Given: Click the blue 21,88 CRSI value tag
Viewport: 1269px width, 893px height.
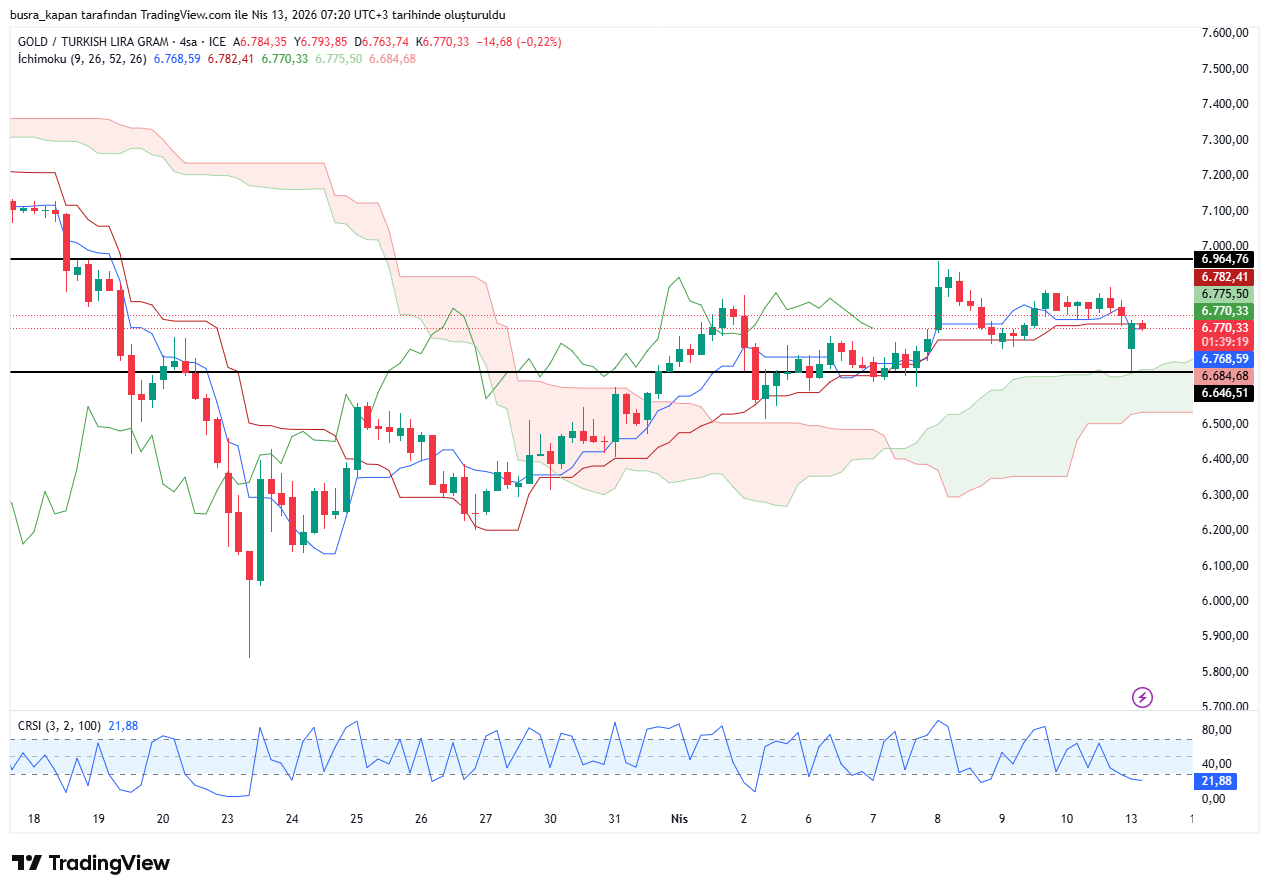Looking at the screenshot, I should click(1216, 781).
